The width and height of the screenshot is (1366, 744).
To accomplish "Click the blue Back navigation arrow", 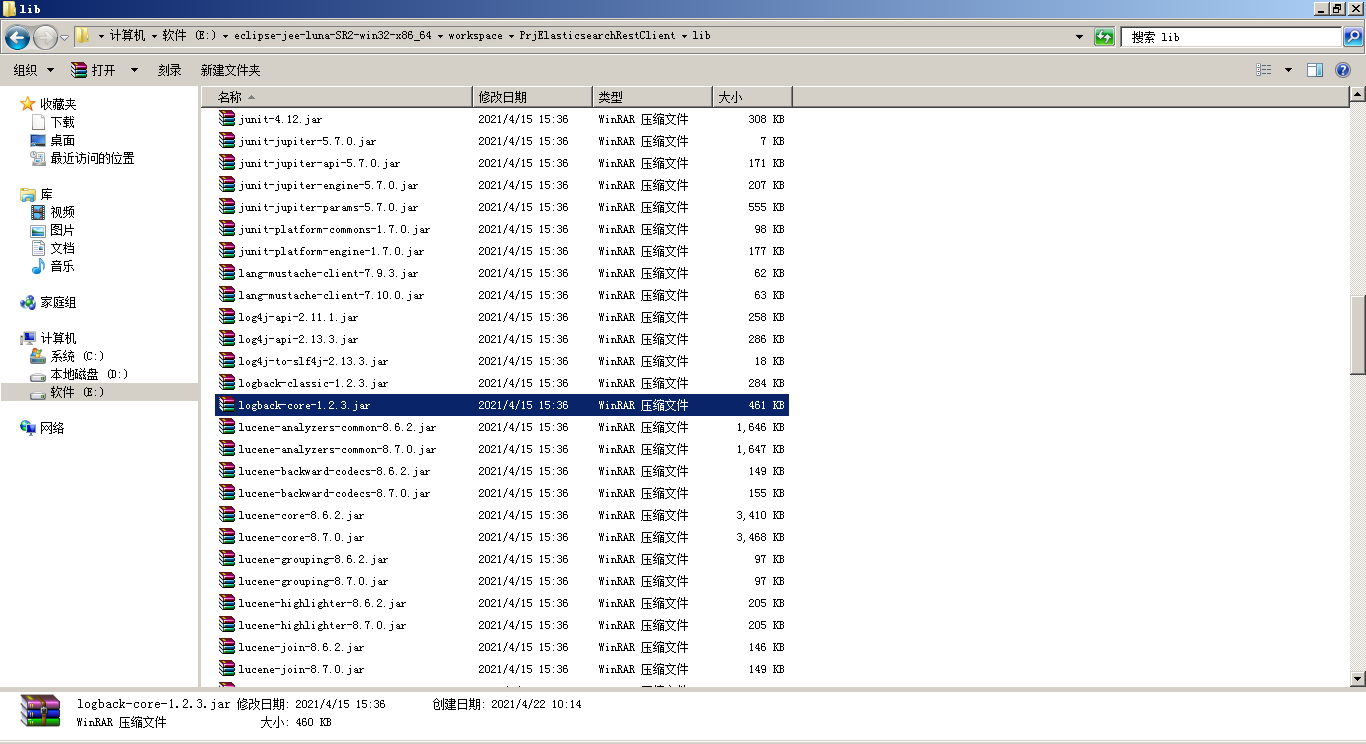I will tap(17, 36).
